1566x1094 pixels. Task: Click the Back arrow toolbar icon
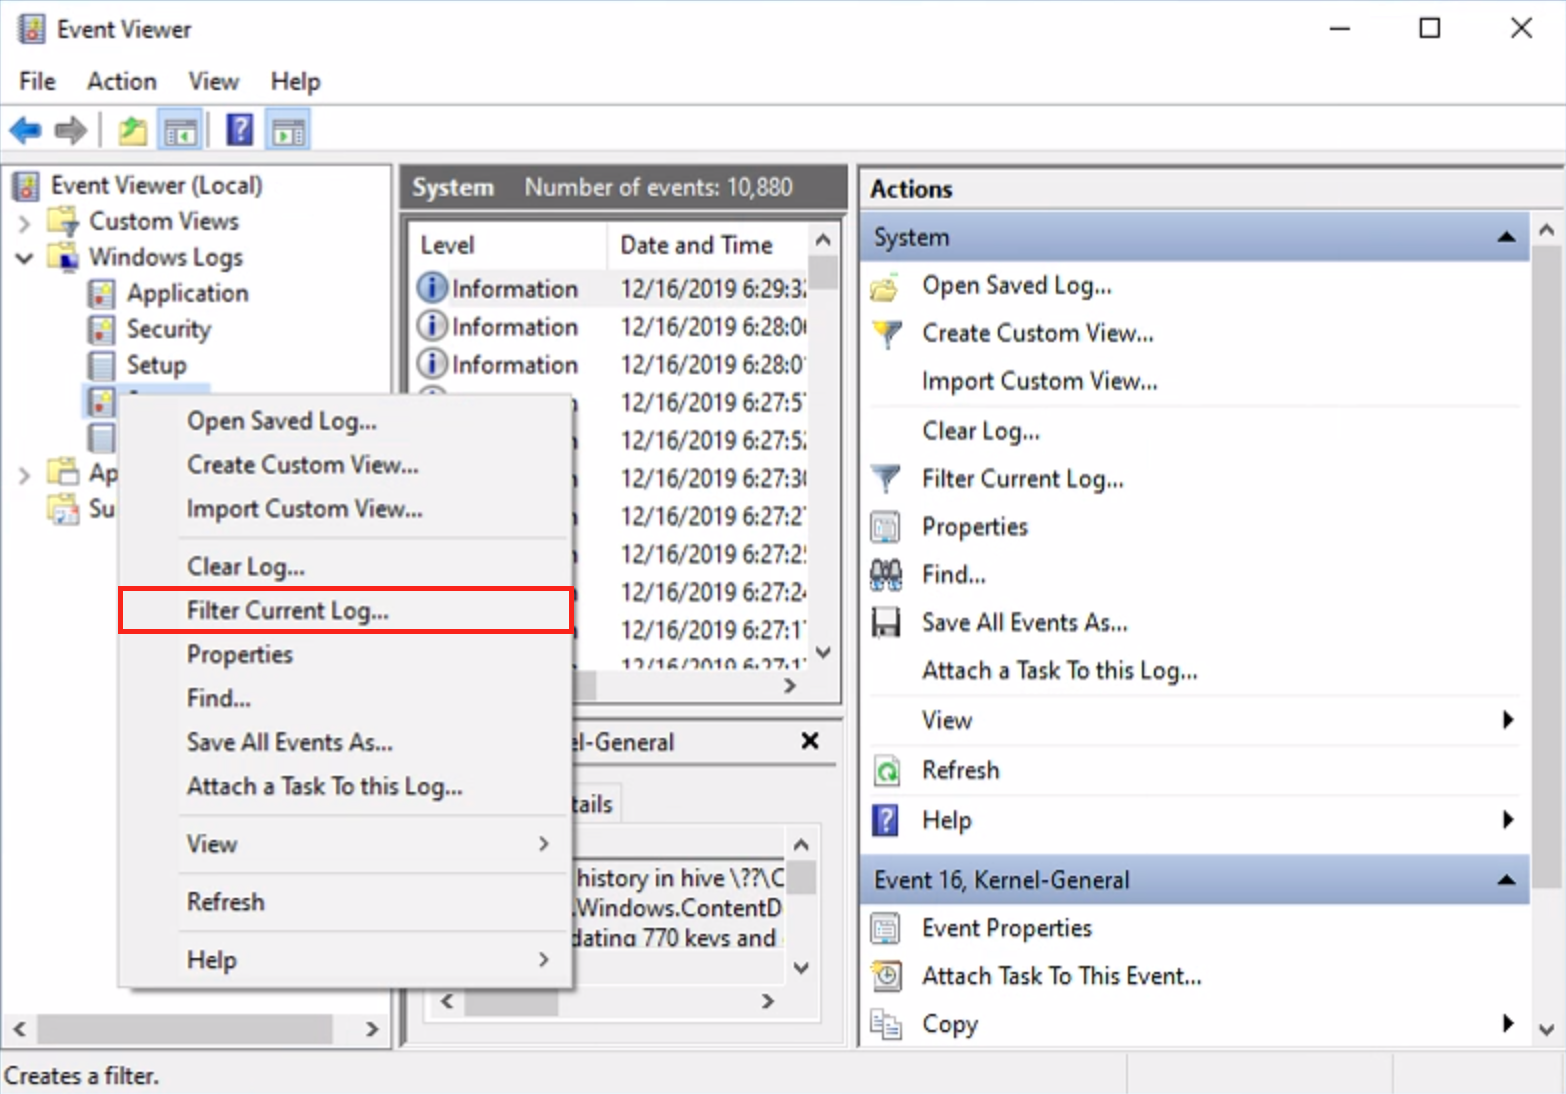click(x=25, y=130)
